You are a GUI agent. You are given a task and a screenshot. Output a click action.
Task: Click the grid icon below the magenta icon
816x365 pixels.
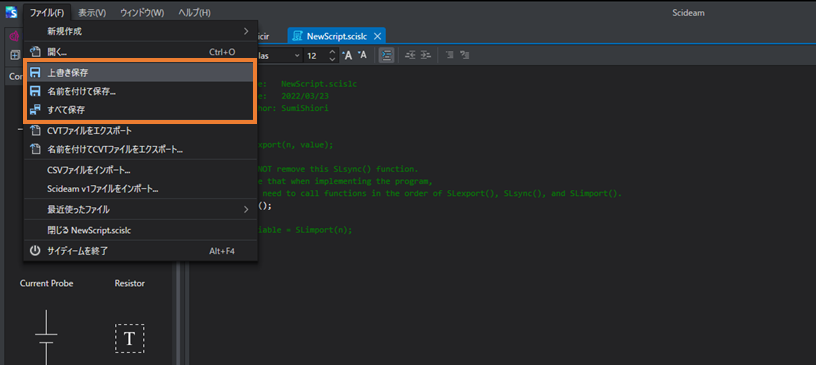[15, 55]
